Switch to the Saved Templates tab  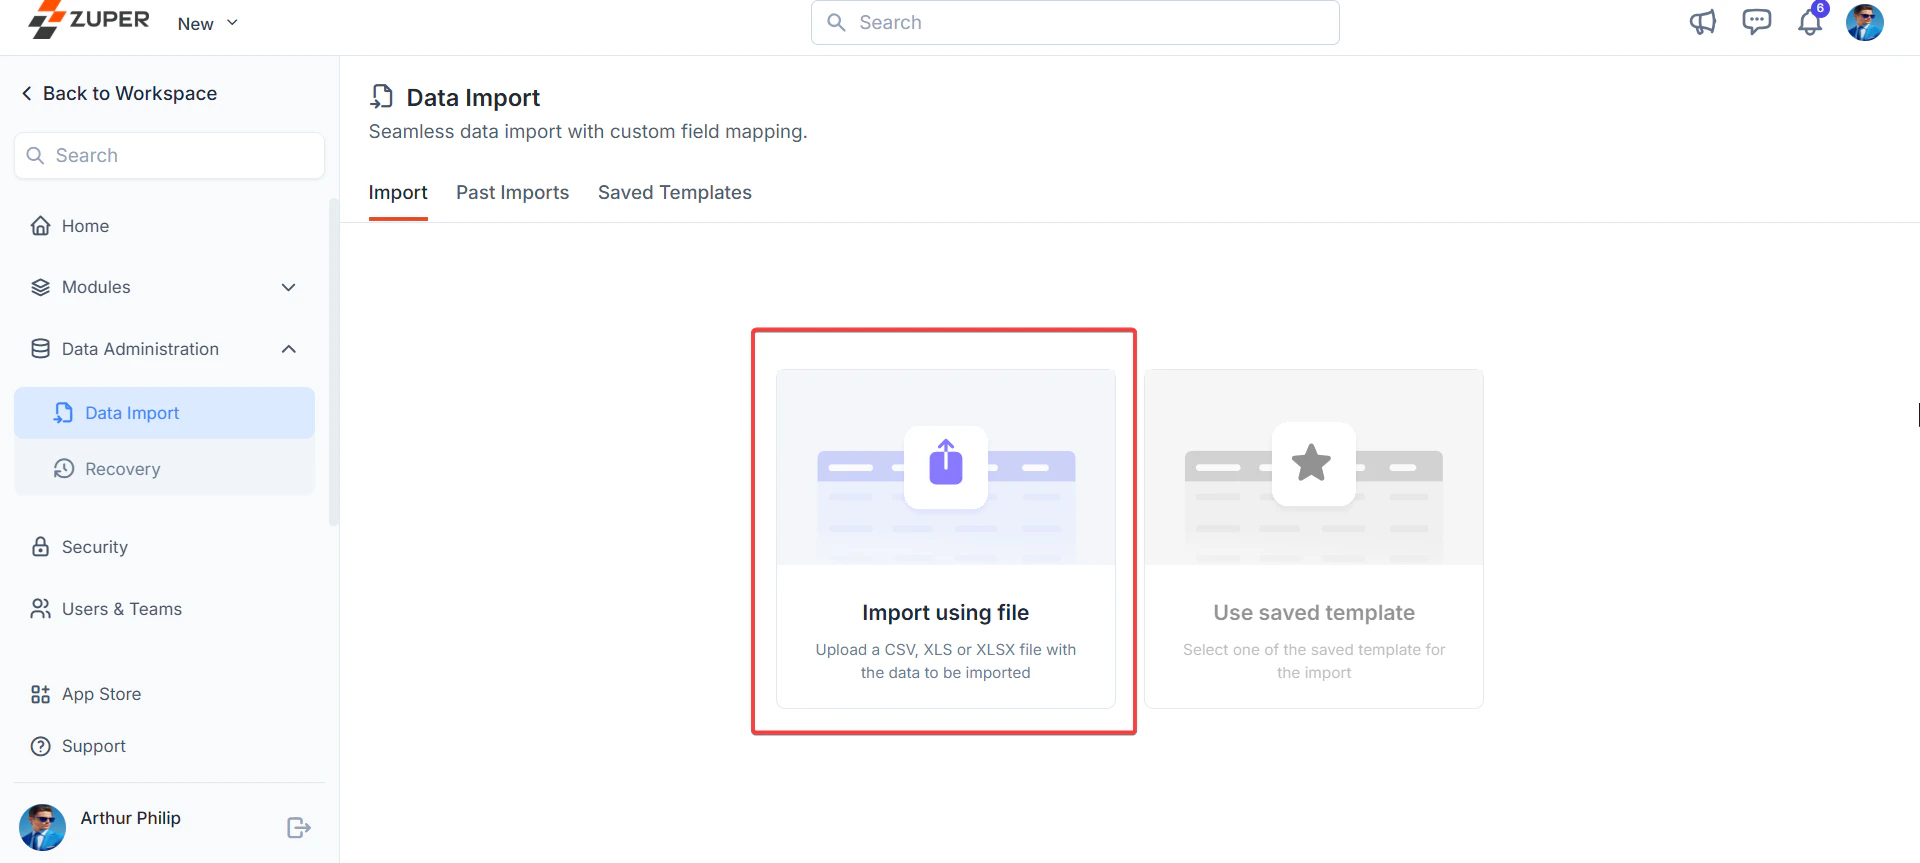[x=675, y=193]
